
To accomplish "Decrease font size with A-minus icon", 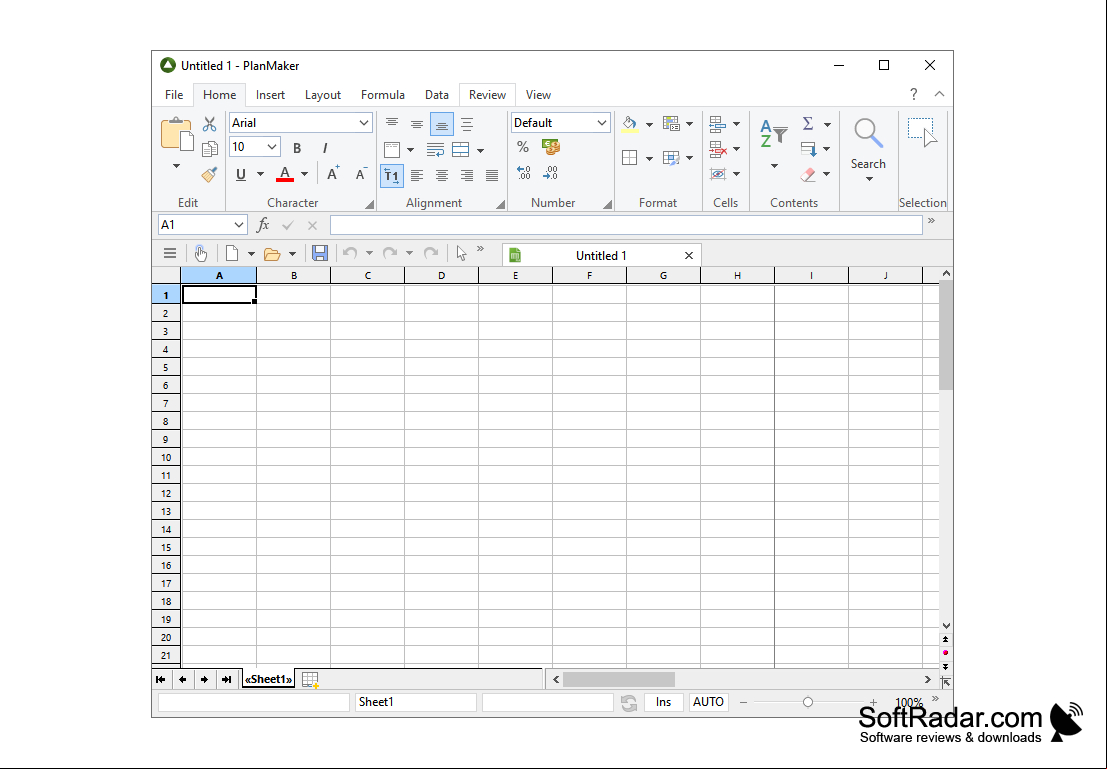I will [x=361, y=174].
